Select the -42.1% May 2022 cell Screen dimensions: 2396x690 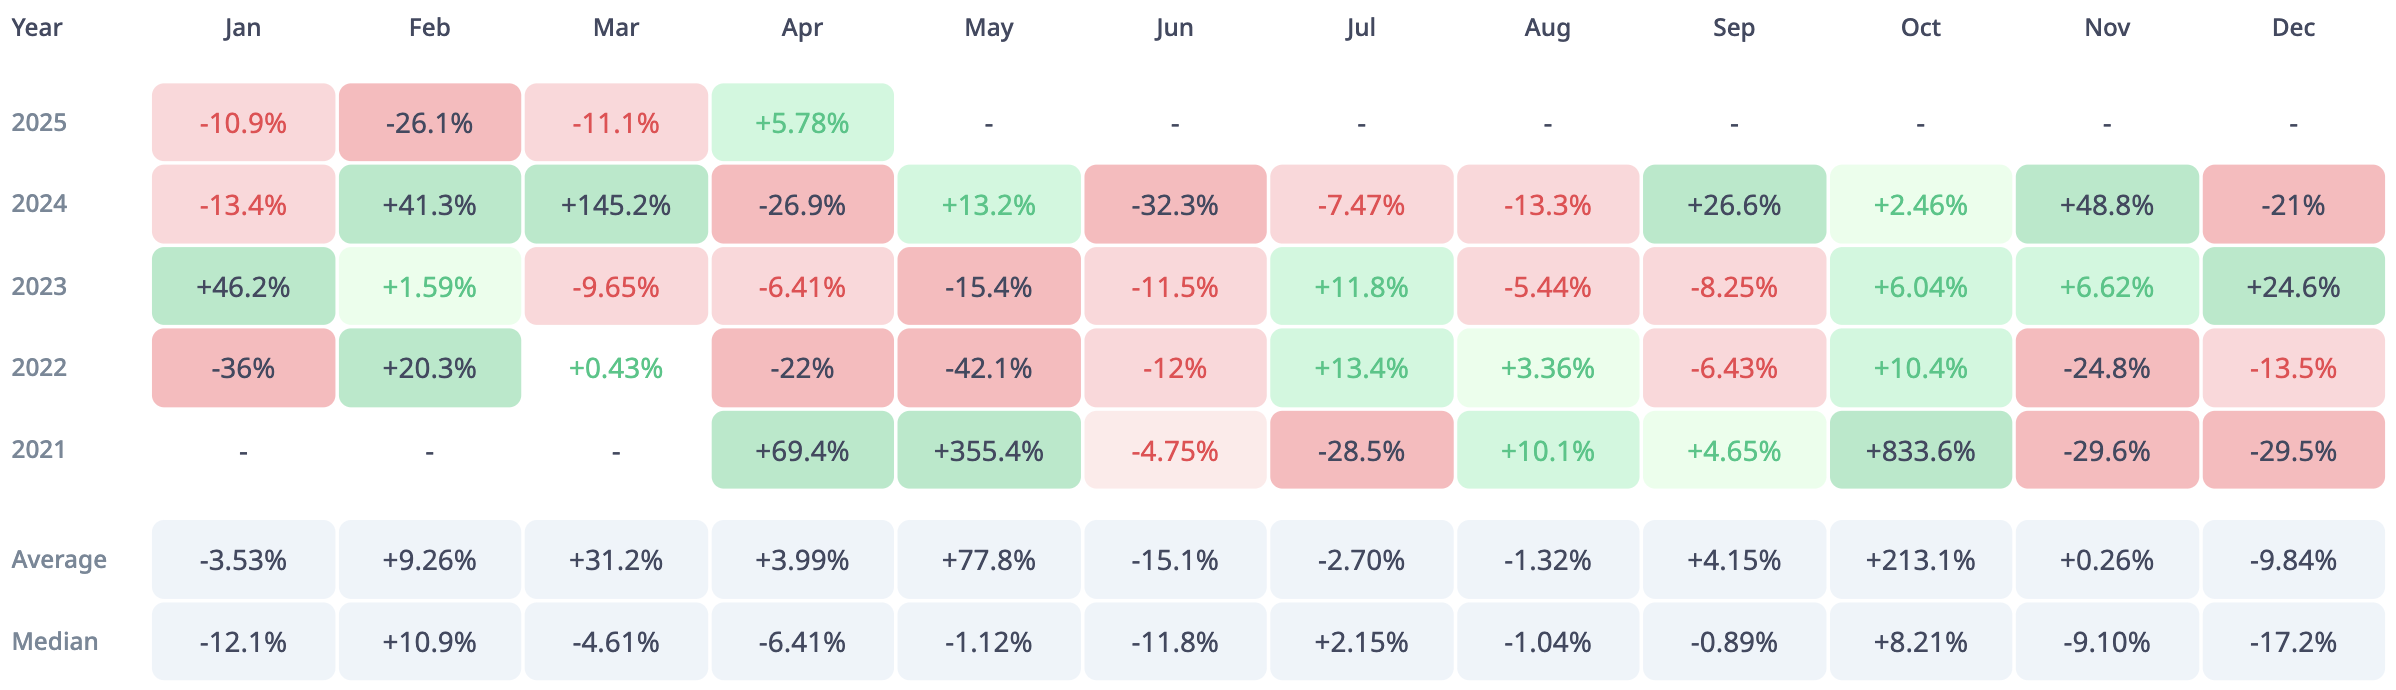point(989,369)
